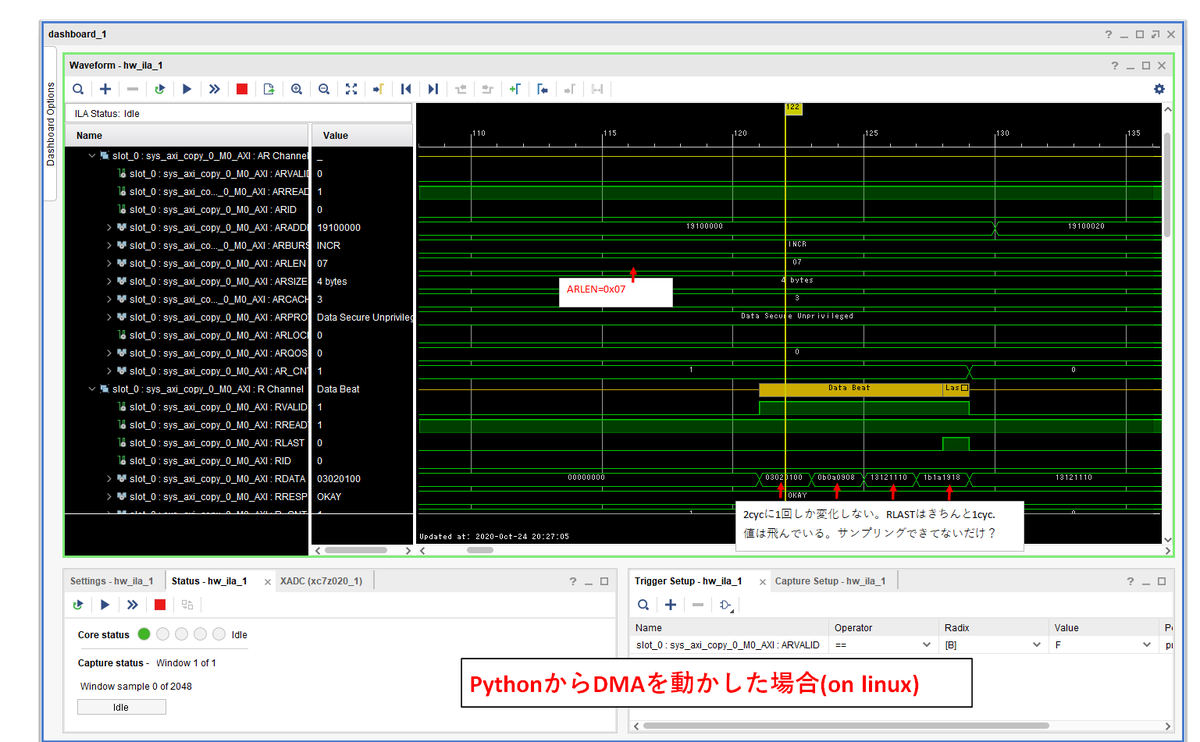Stop trigger with red square in Waveform toolbar

point(242,89)
